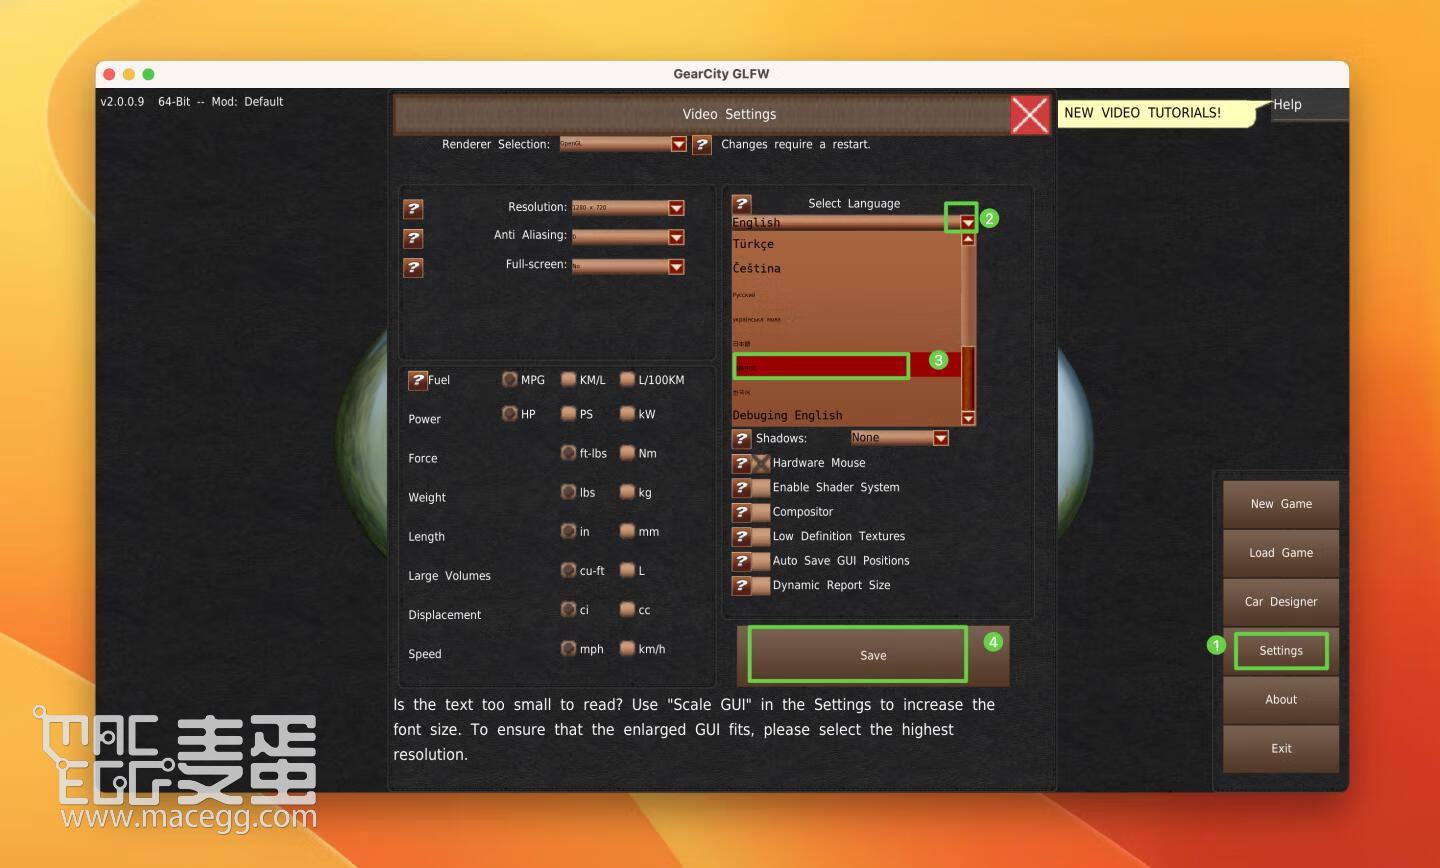Enable Low Definition Textures checkbox
The height and width of the screenshot is (868, 1440).
[761, 536]
